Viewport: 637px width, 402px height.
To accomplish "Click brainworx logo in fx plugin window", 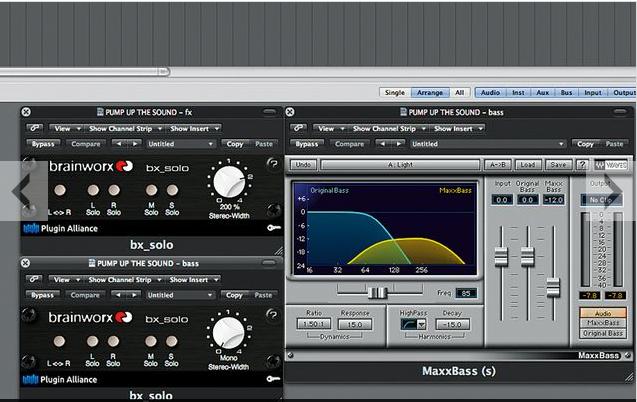I will [91, 166].
